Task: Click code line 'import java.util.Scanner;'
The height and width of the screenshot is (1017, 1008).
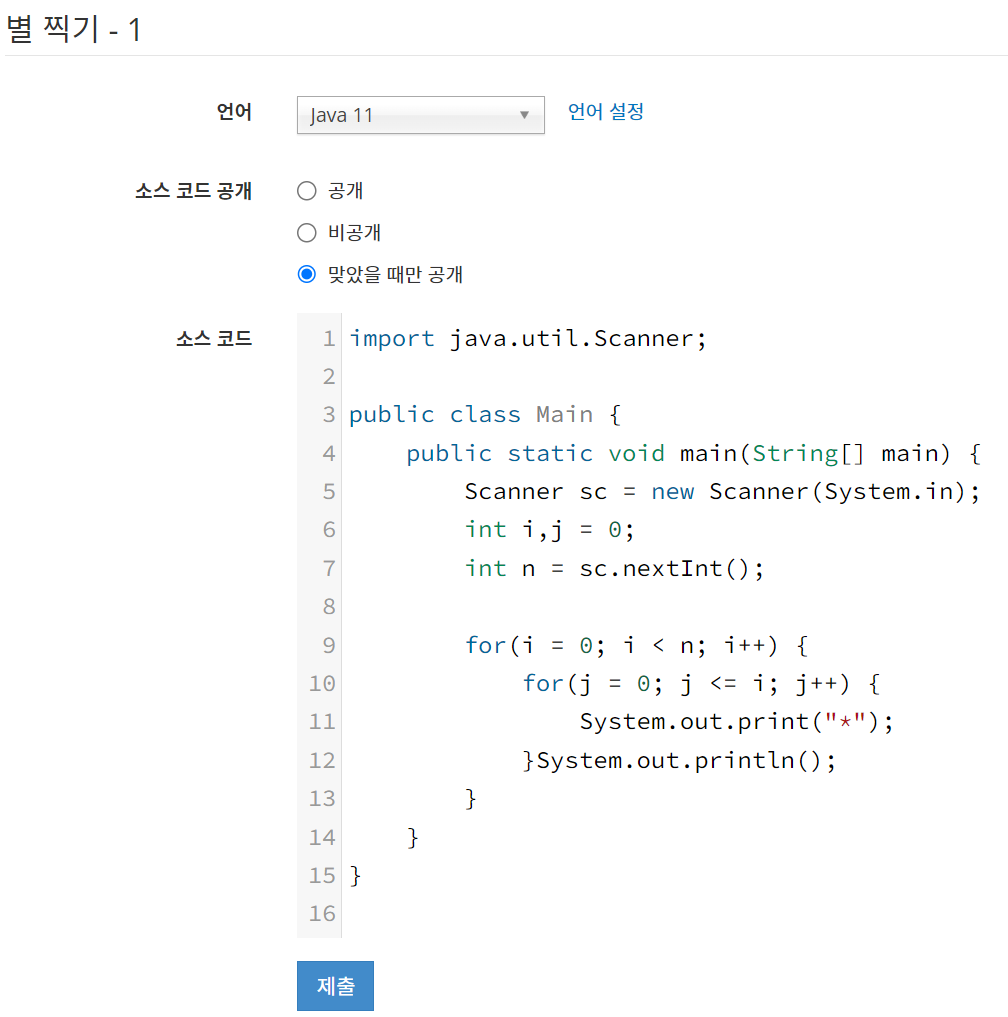Action: click(527, 339)
